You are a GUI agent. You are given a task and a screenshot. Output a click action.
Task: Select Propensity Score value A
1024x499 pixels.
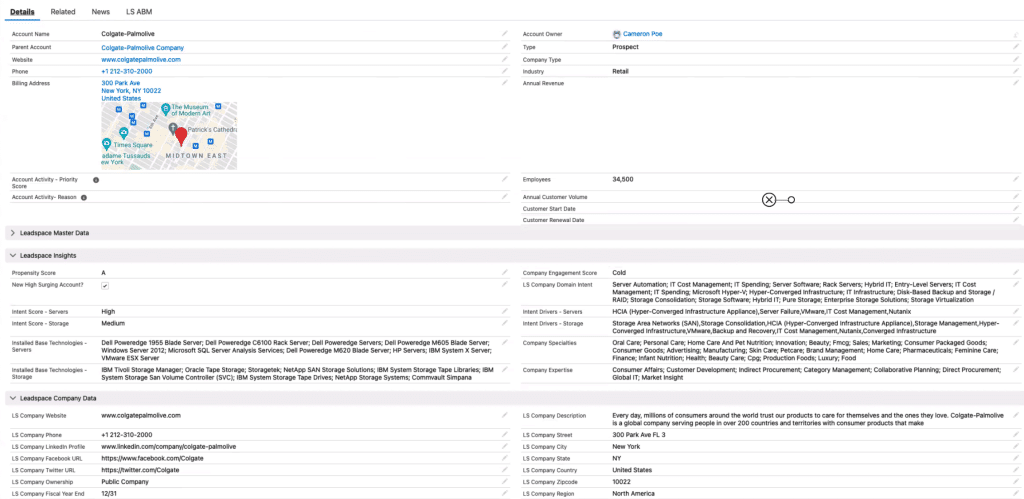[103, 272]
